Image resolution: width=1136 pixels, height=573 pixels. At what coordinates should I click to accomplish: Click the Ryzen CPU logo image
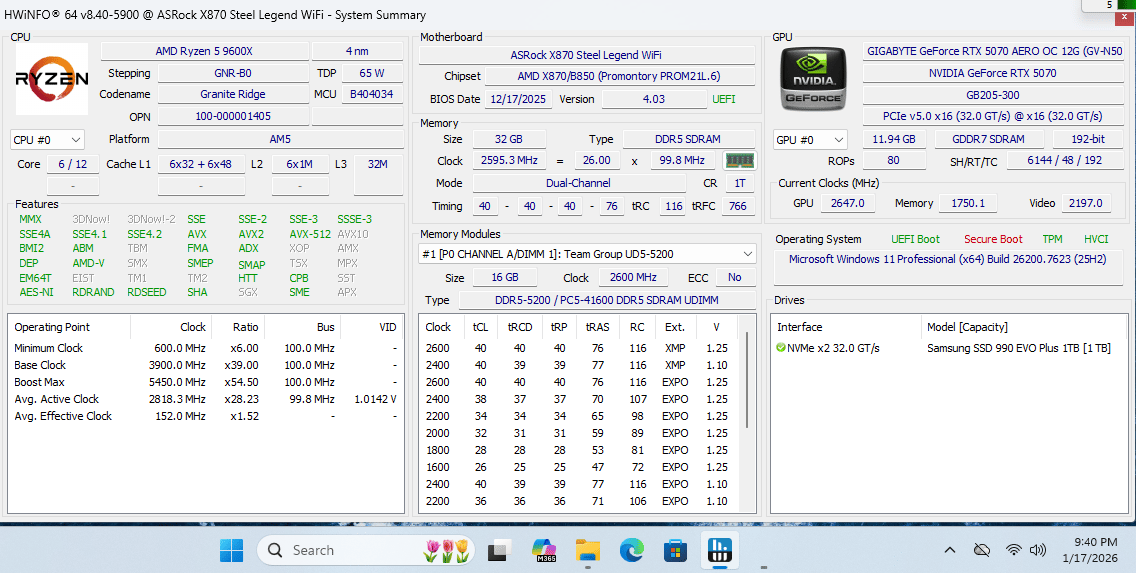52,79
